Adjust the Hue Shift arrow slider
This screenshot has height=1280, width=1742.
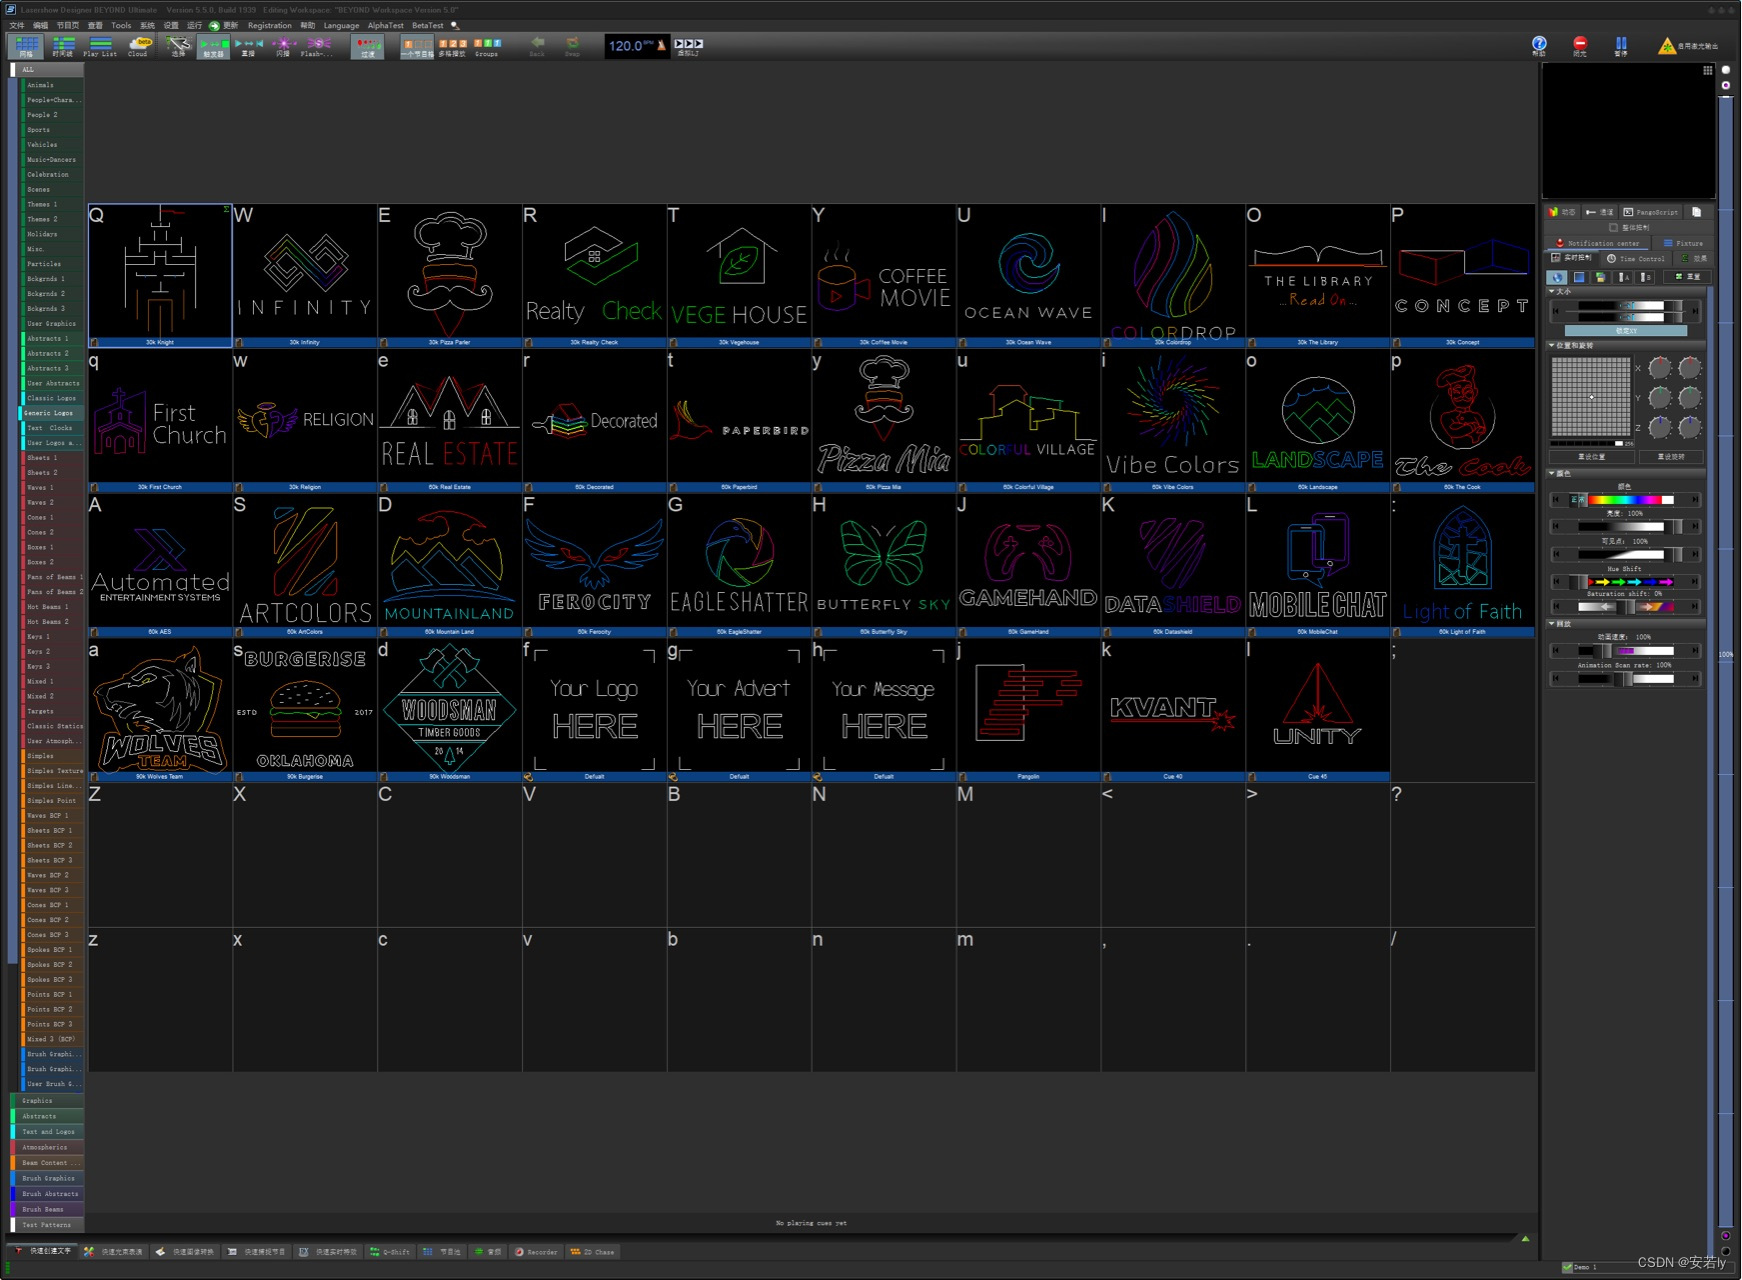[1626, 581]
